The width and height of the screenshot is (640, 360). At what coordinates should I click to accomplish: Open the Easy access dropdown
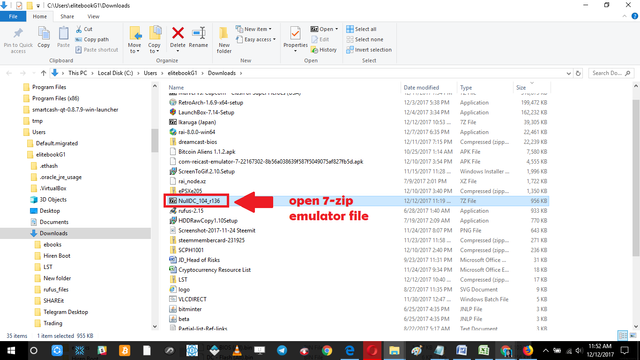tap(256, 40)
